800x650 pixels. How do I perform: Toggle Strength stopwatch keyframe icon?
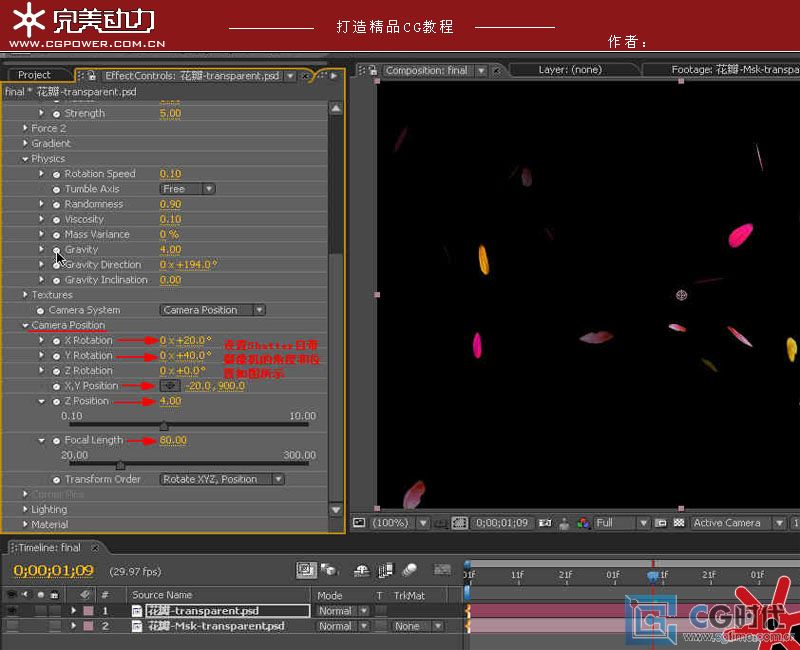pos(57,114)
